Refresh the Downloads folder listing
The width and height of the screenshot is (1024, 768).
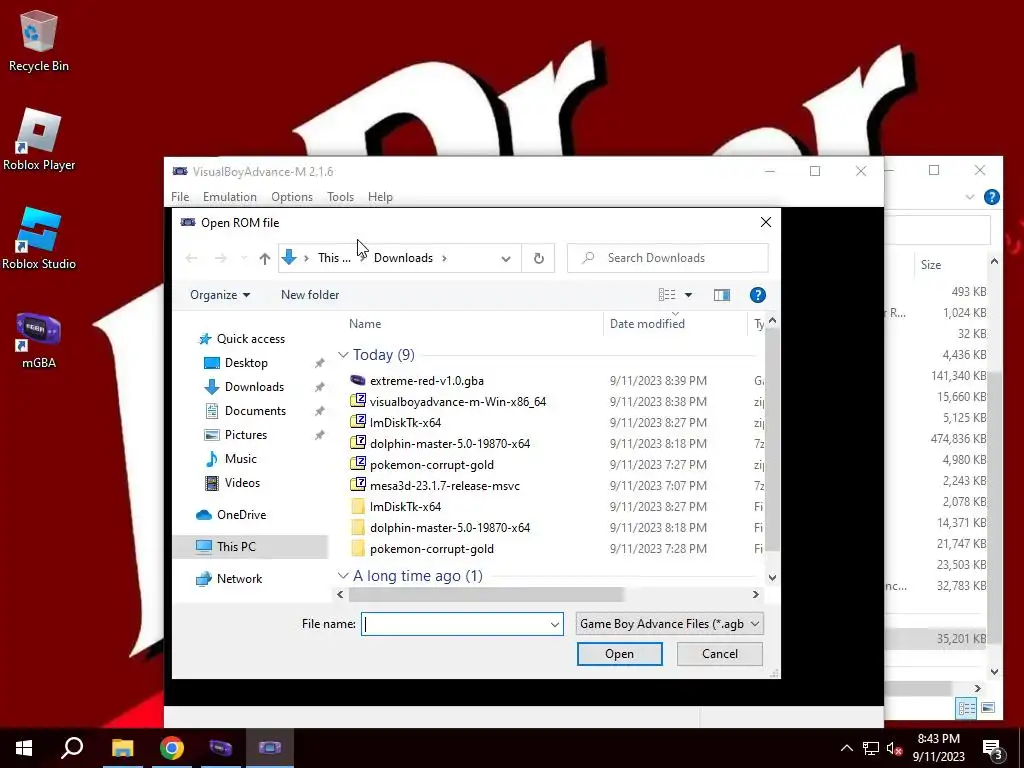[x=538, y=258]
